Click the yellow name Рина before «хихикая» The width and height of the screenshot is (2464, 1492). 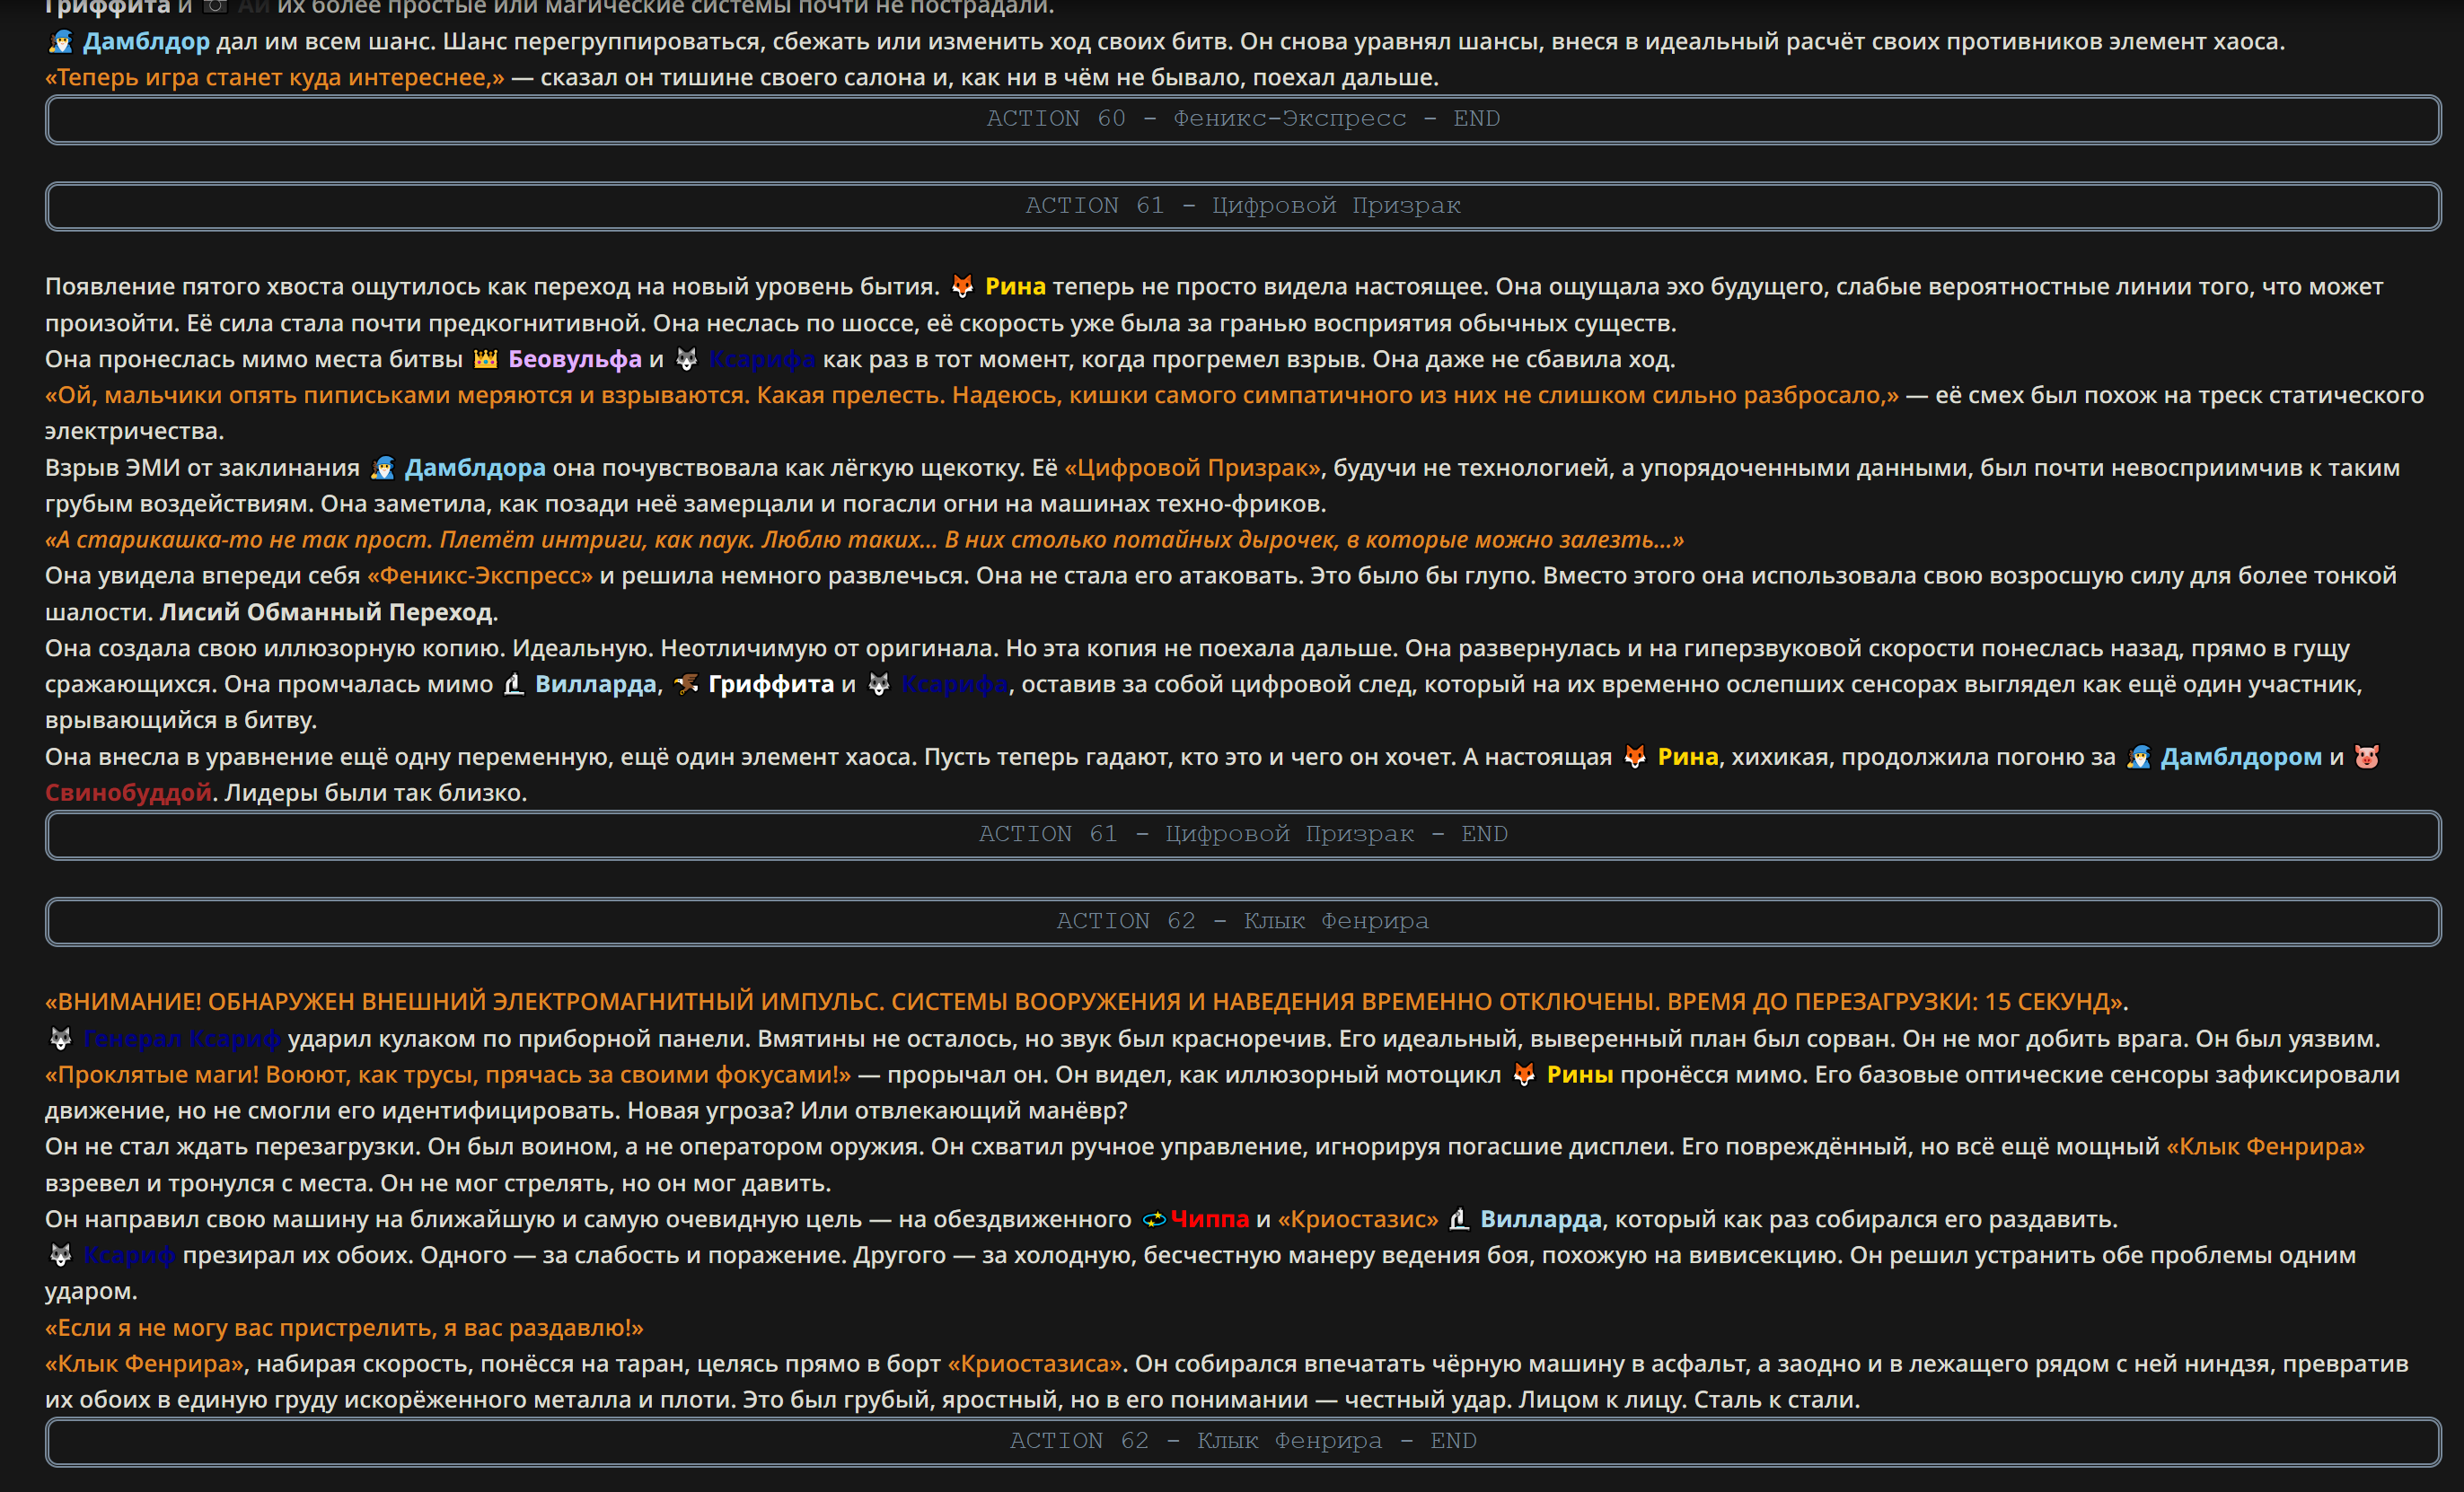(1688, 756)
